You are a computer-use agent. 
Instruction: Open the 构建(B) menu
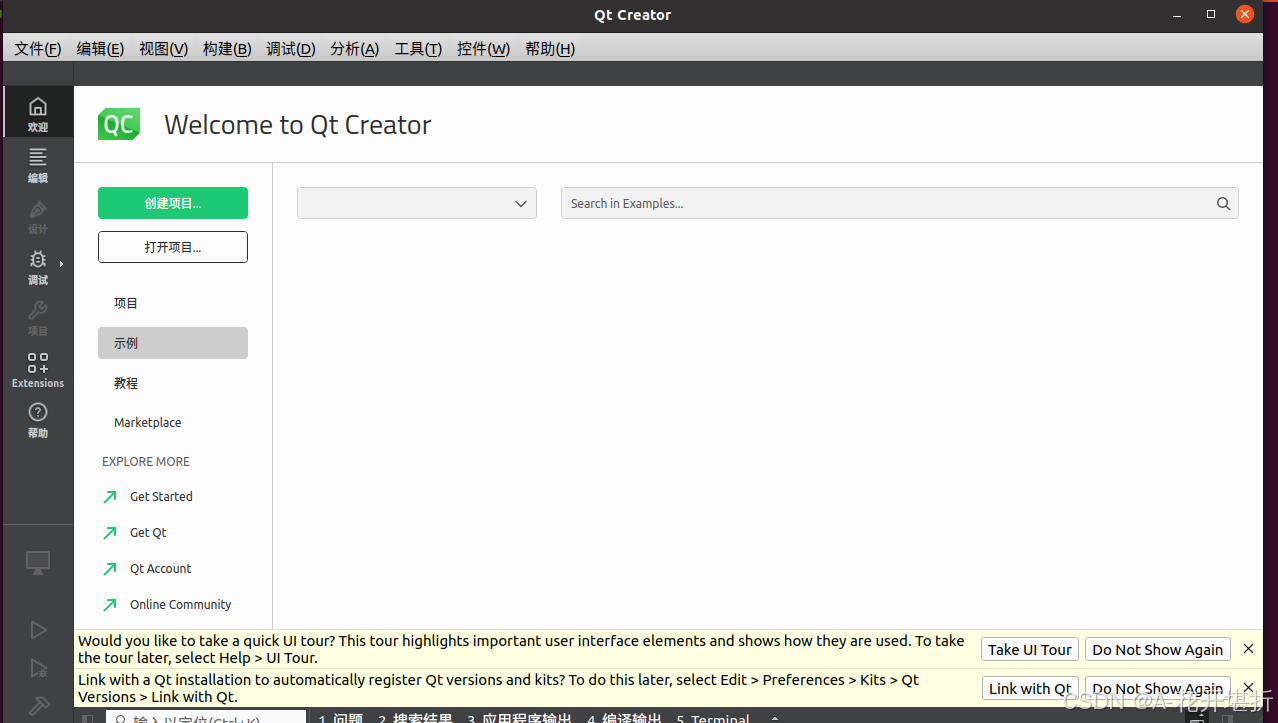pyautogui.click(x=227, y=49)
